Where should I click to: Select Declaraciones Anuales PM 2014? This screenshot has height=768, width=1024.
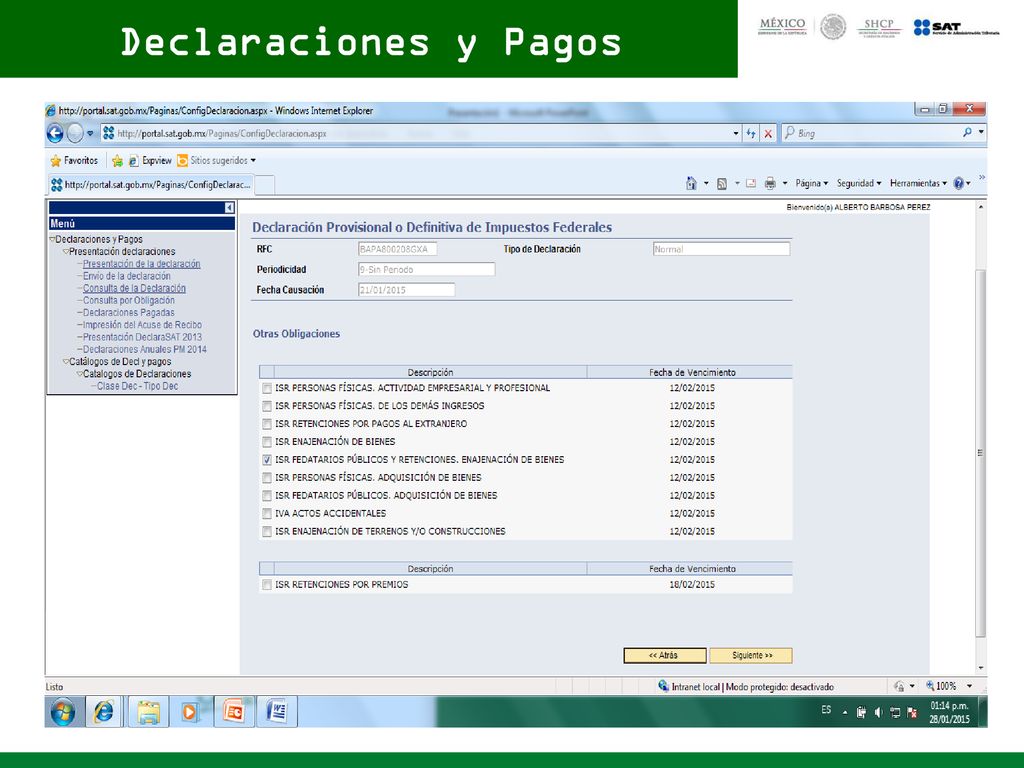(144, 349)
